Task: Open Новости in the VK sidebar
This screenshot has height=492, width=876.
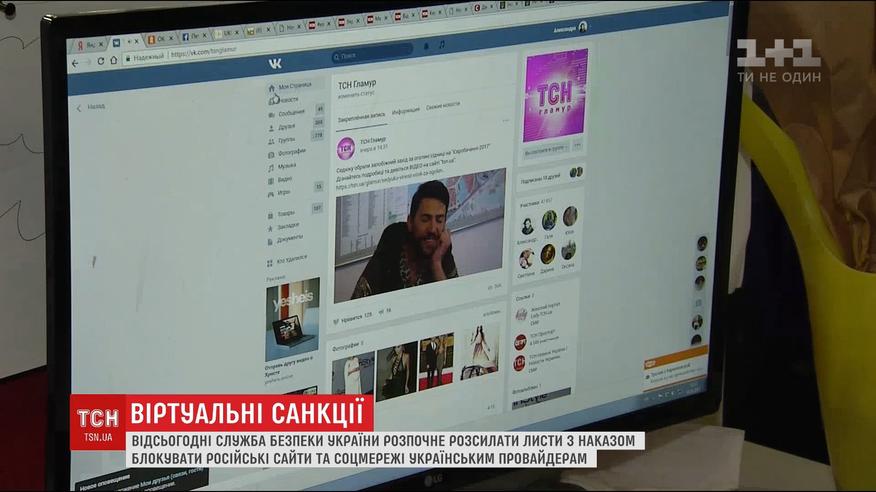Action: 288,100
